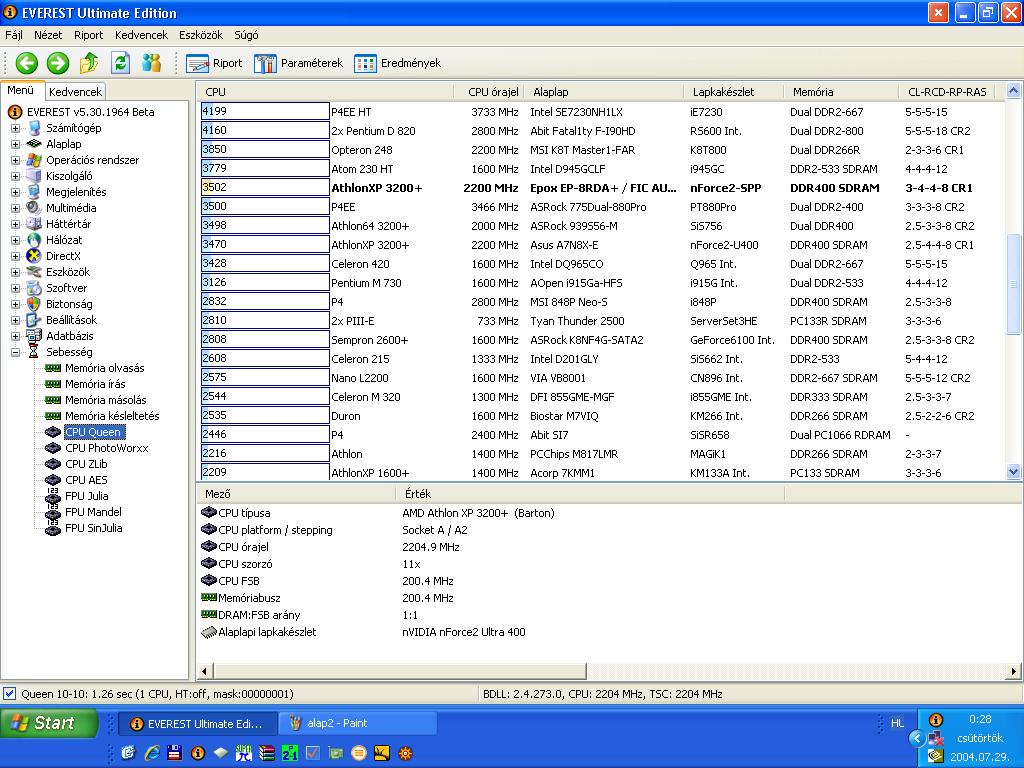1024x768 pixels.
Task: Click the green Back arrow toolbar icon
Action: click(x=27, y=63)
